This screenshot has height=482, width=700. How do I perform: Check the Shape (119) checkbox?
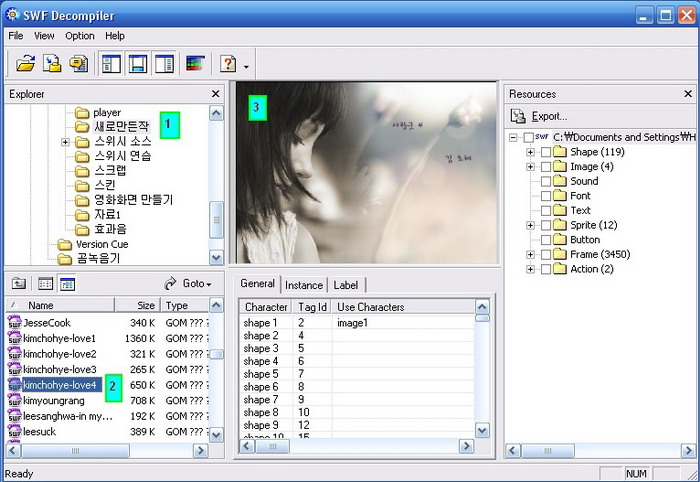pyautogui.click(x=546, y=152)
